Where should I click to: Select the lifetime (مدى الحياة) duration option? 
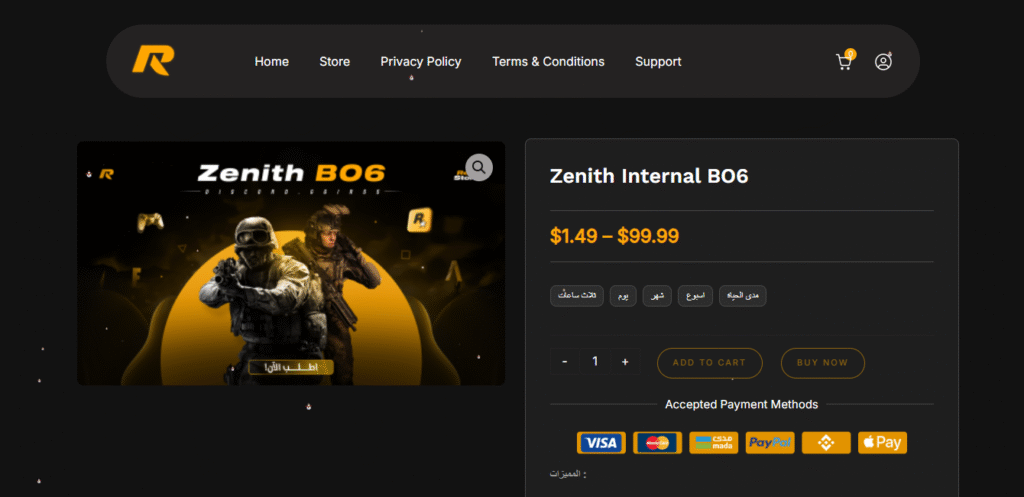point(742,296)
